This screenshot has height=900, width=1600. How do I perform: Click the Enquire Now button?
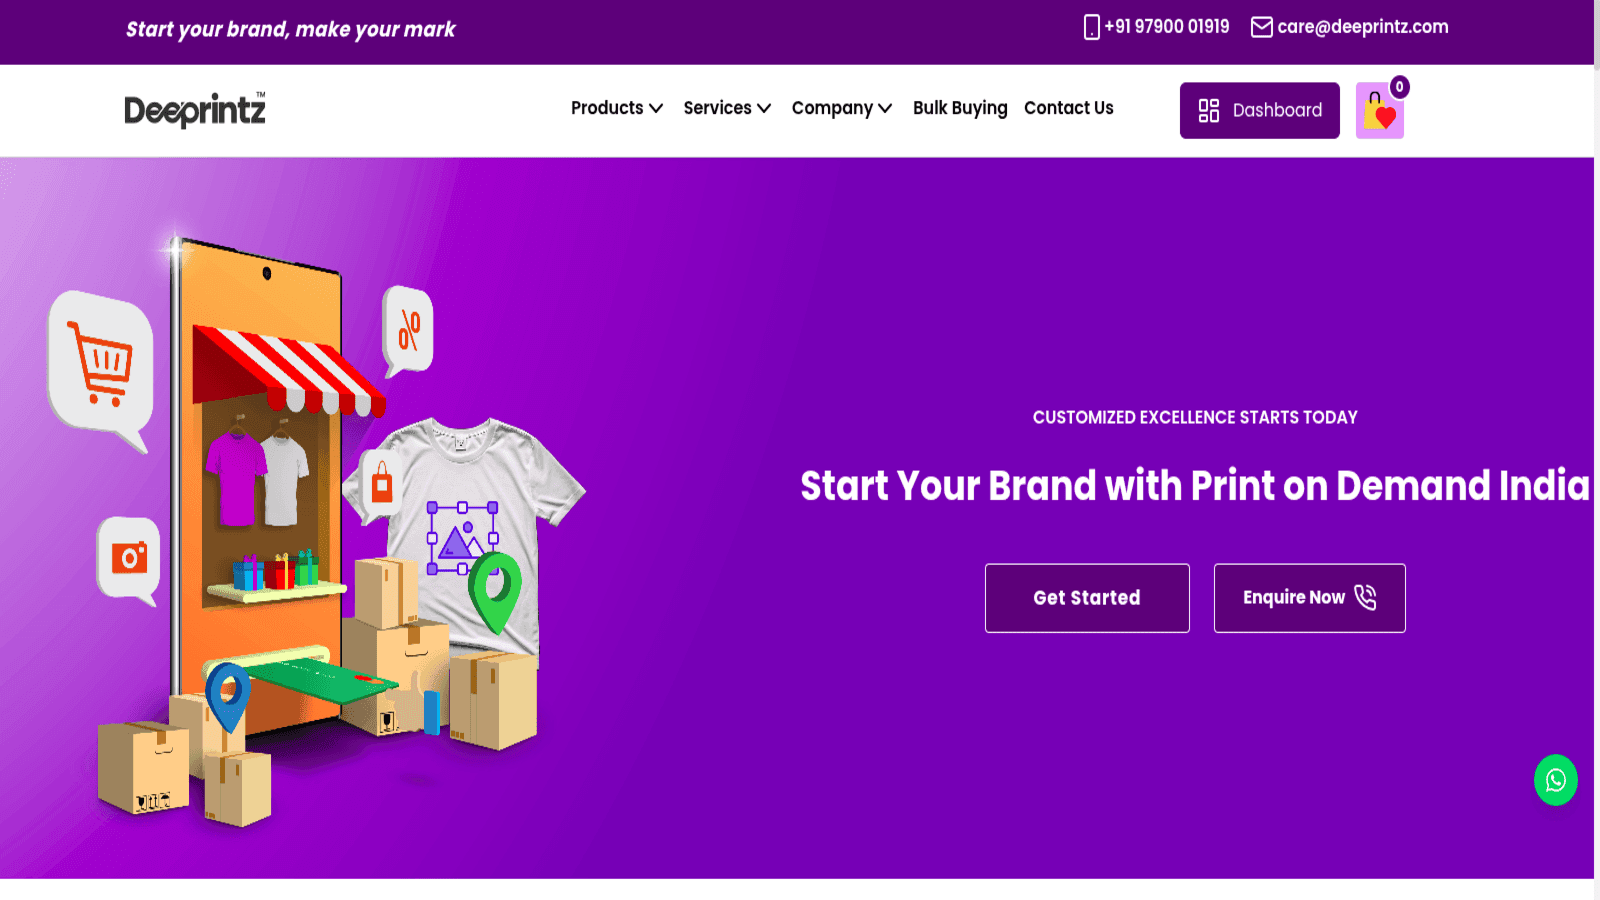1309,598
